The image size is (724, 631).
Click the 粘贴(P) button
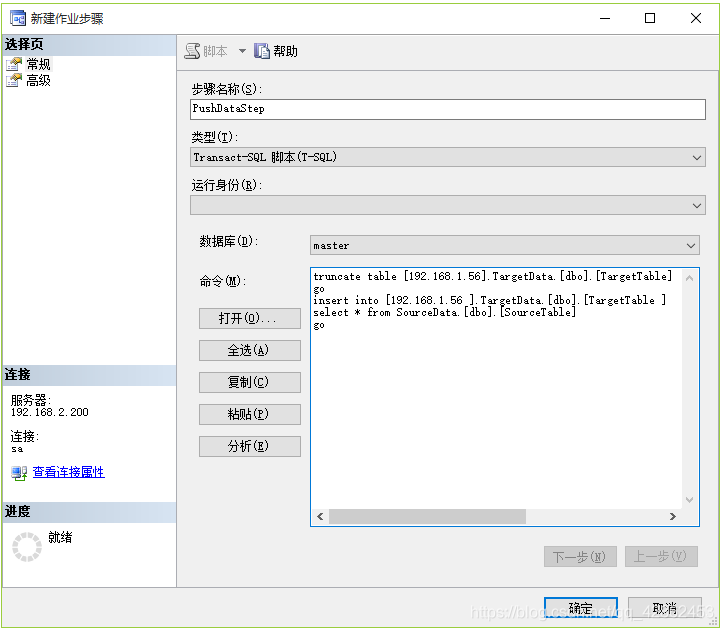[250, 414]
